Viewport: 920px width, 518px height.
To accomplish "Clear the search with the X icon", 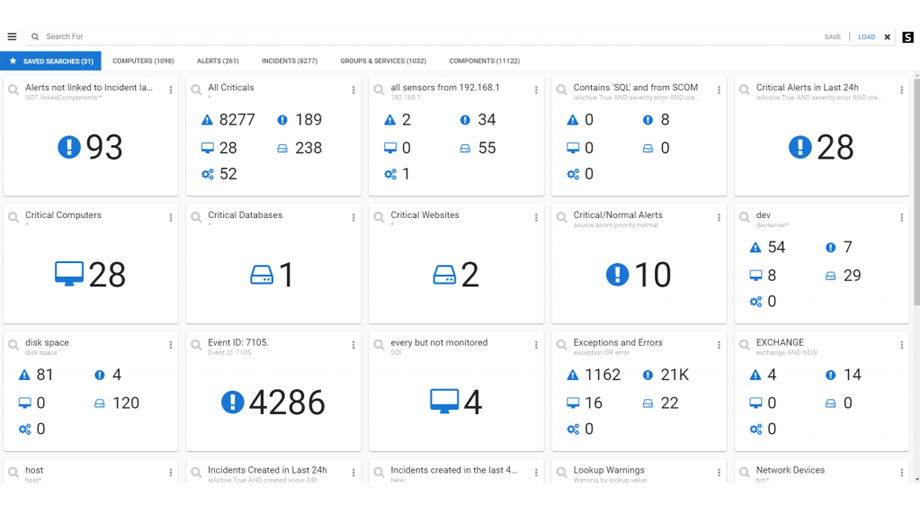I will coord(887,36).
